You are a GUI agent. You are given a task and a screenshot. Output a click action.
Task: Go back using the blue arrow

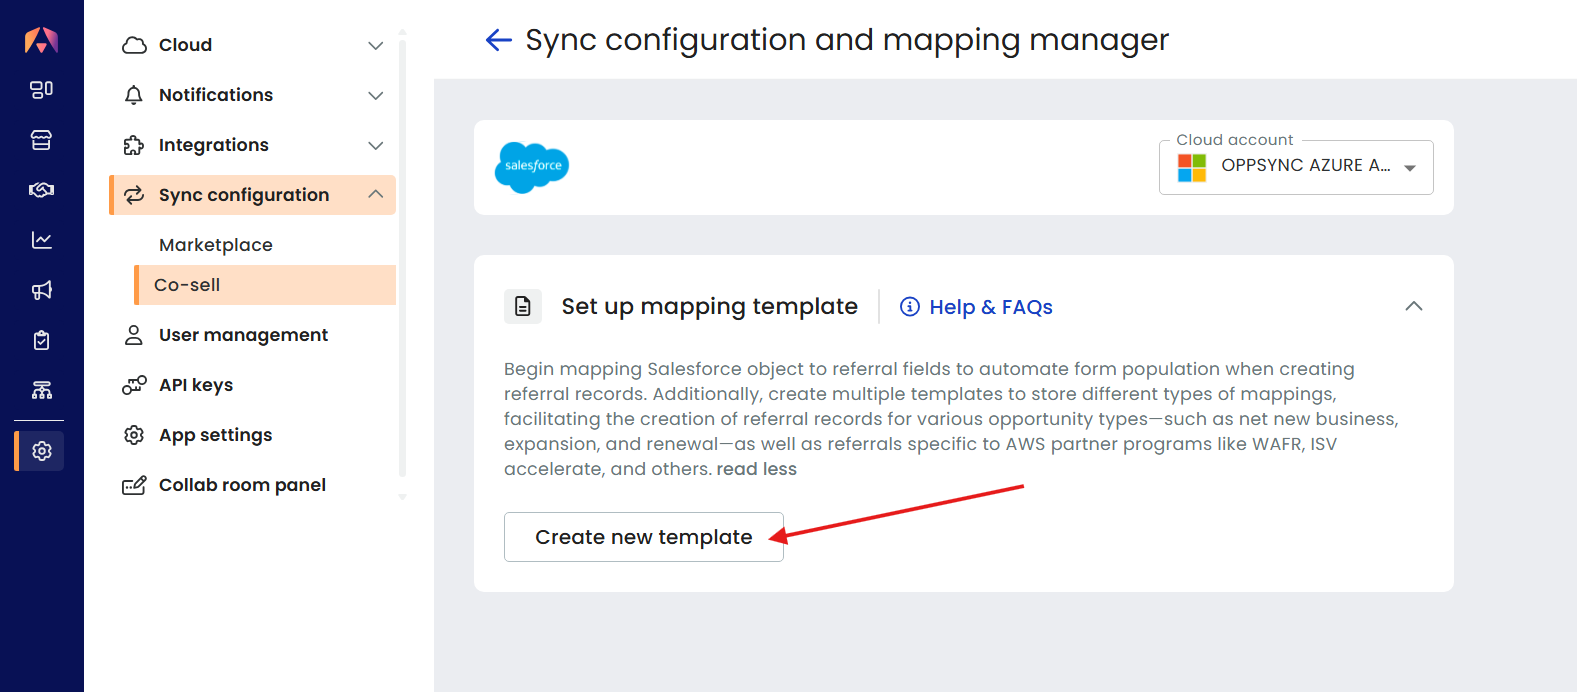pyautogui.click(x=498, y=40)
